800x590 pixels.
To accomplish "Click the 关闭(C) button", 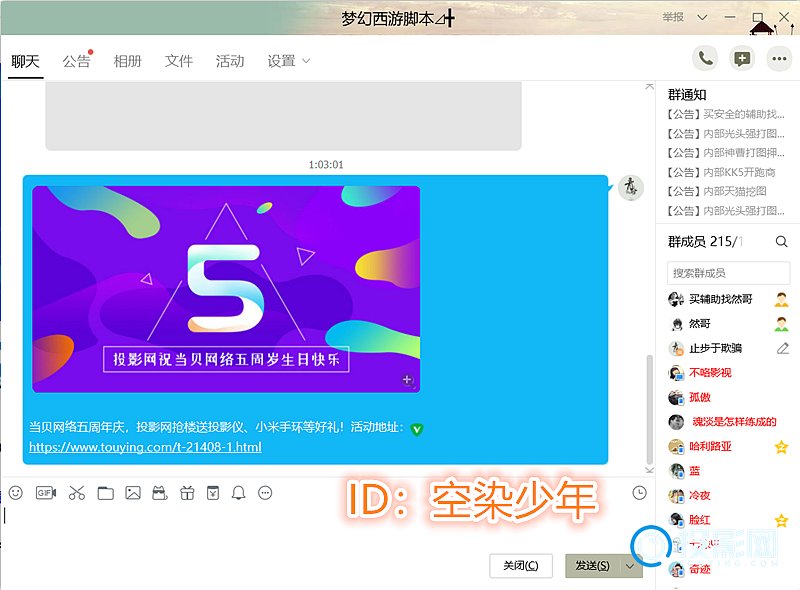I will (520, 566).
